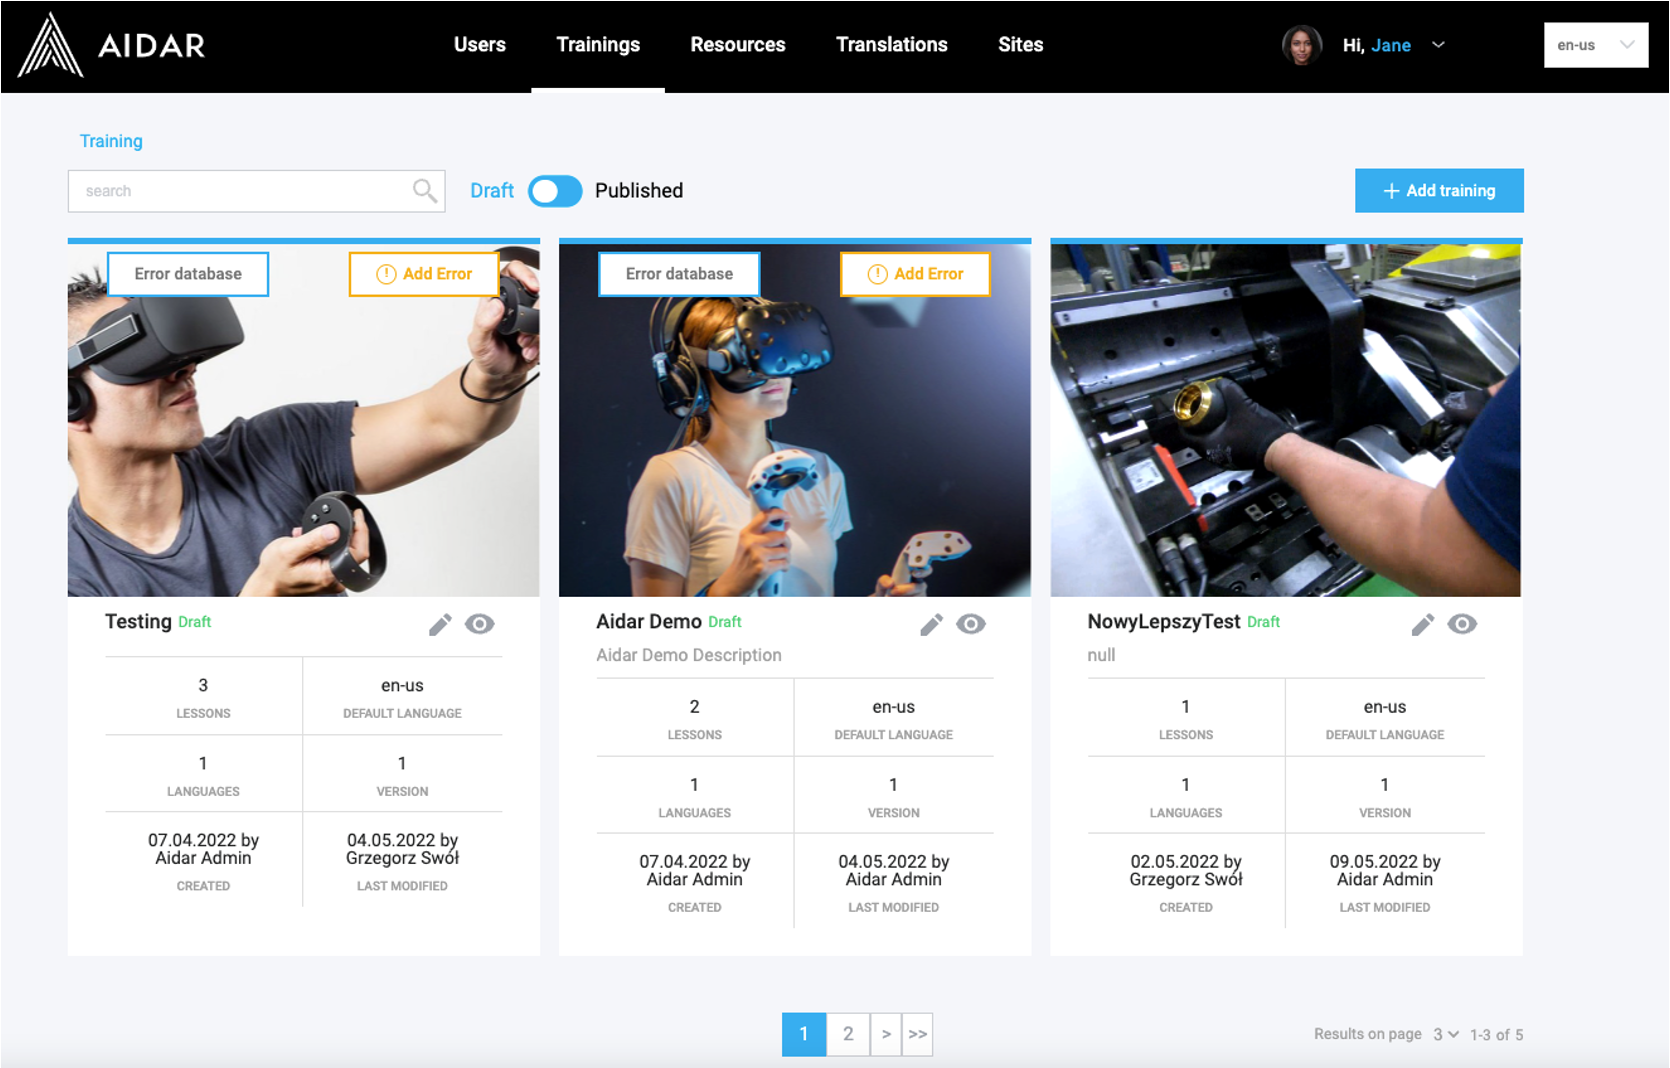Go to next page with > button
This screenshot has height=1068, width=1670.
tap(886, 1034)
